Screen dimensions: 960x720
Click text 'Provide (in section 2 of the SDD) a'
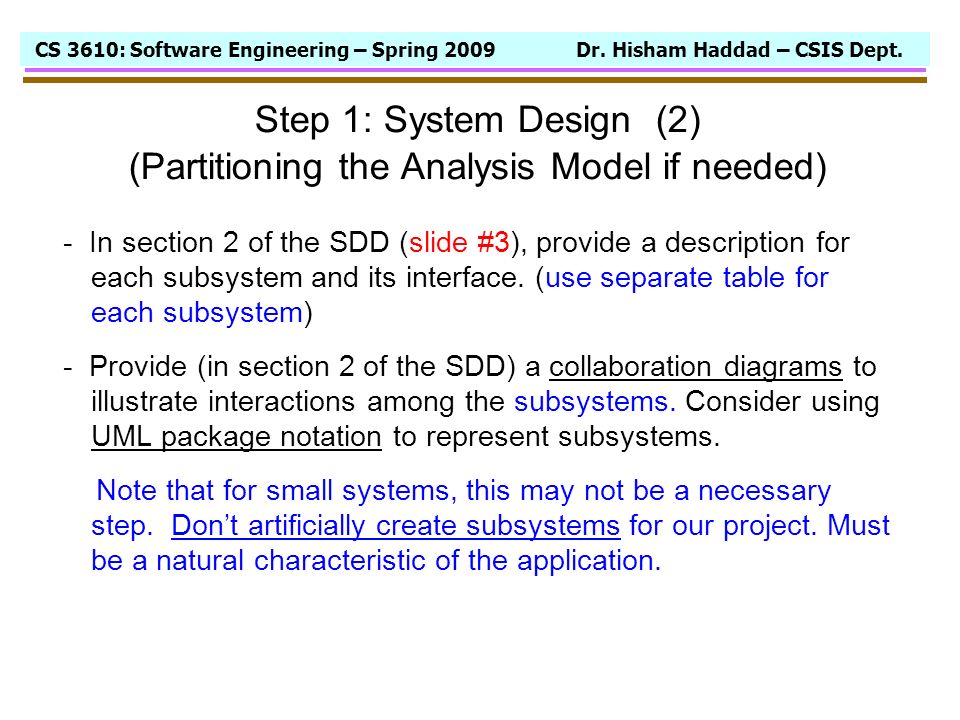click(x=315, y=367)
